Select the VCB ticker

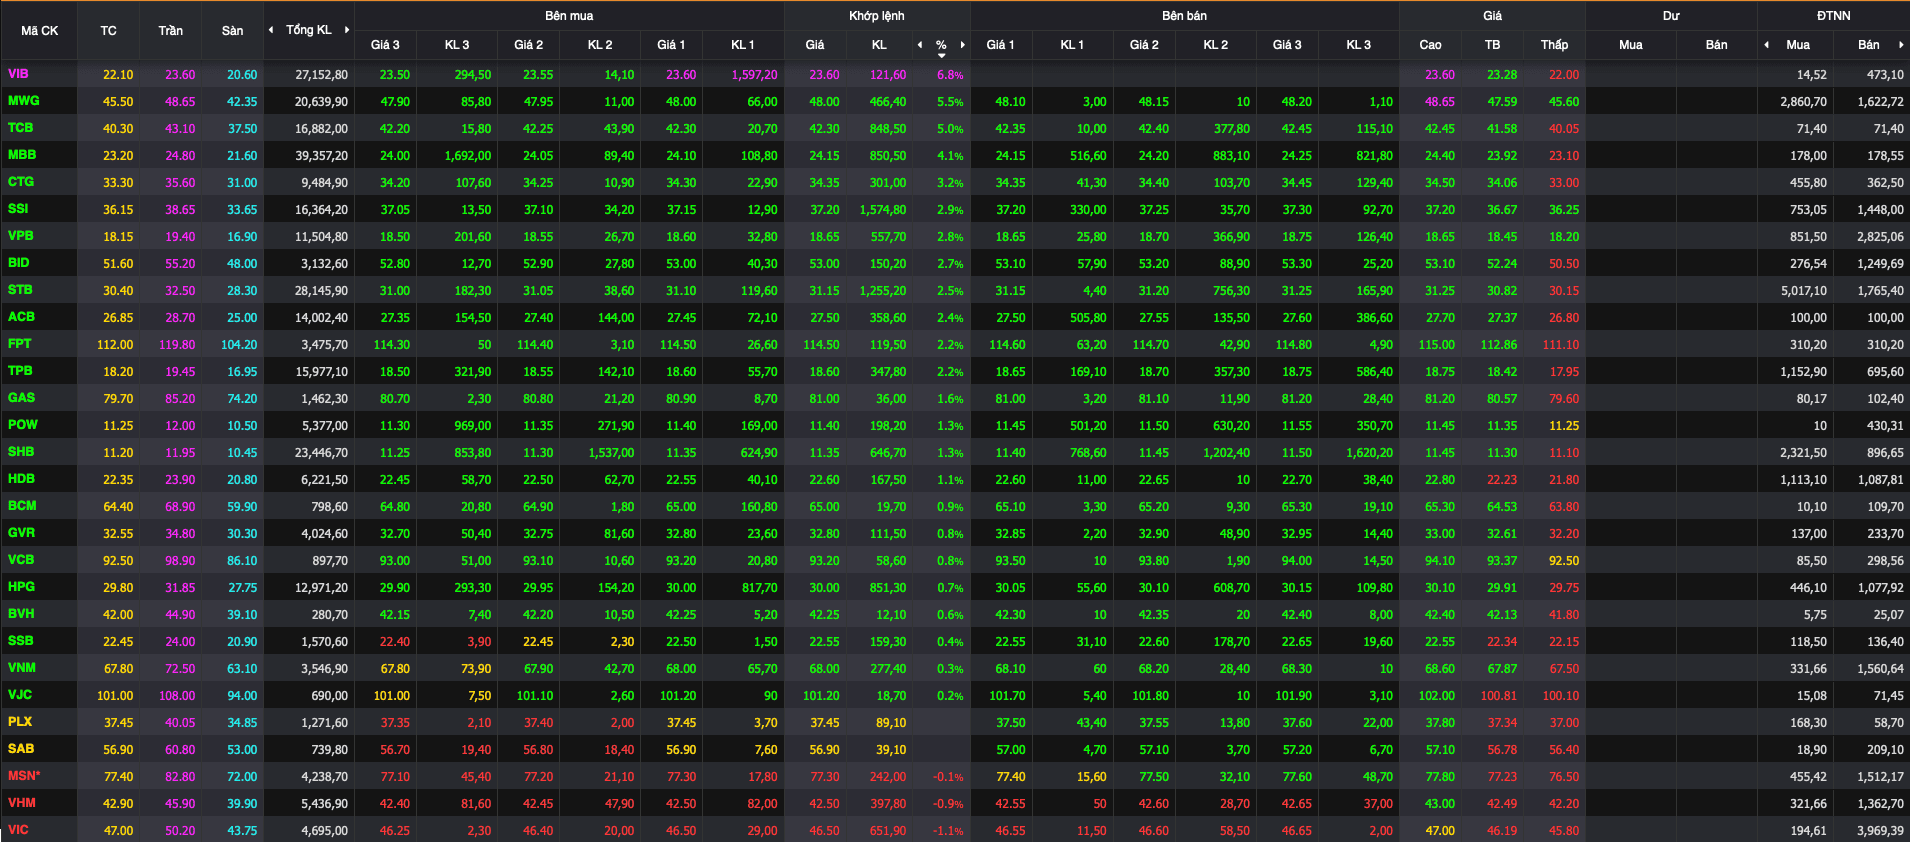tap(21, 560)
